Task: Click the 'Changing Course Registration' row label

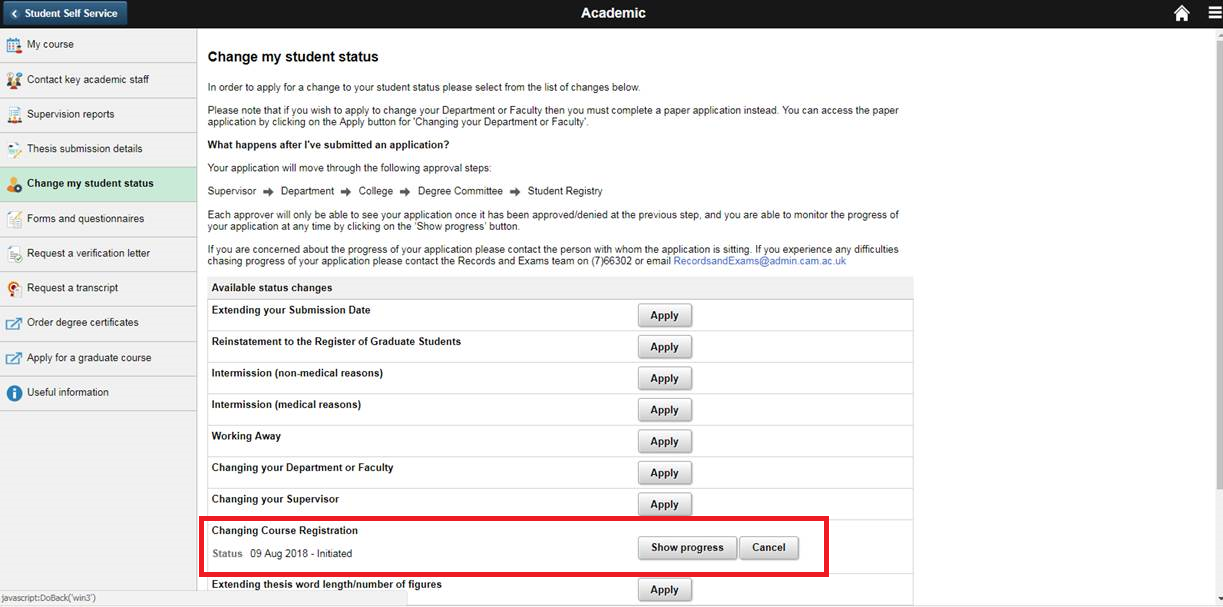Action: click(x=285, y=531)
